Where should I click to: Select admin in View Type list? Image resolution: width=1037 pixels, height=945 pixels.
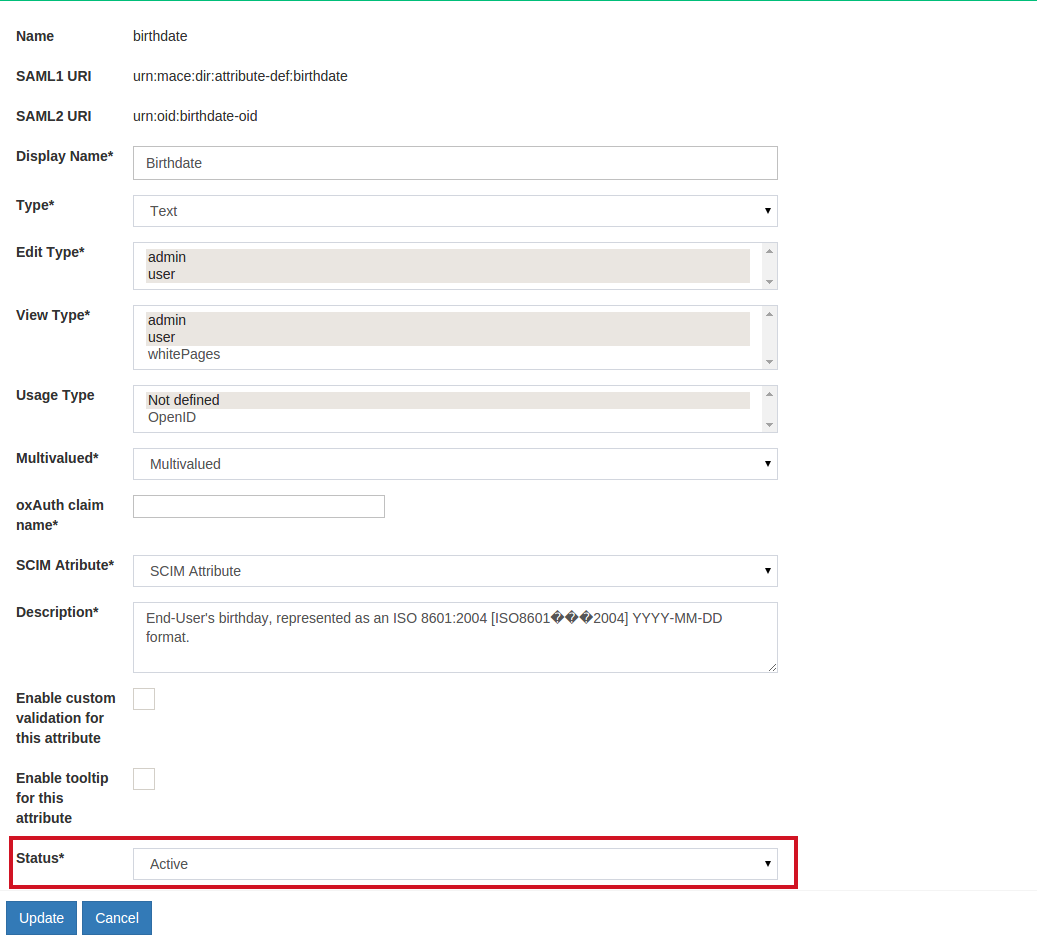coord(167,320)
